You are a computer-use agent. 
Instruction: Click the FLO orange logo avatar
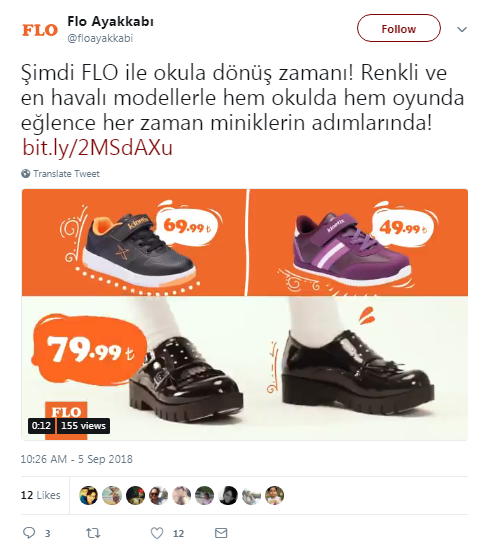click(40, 30)
